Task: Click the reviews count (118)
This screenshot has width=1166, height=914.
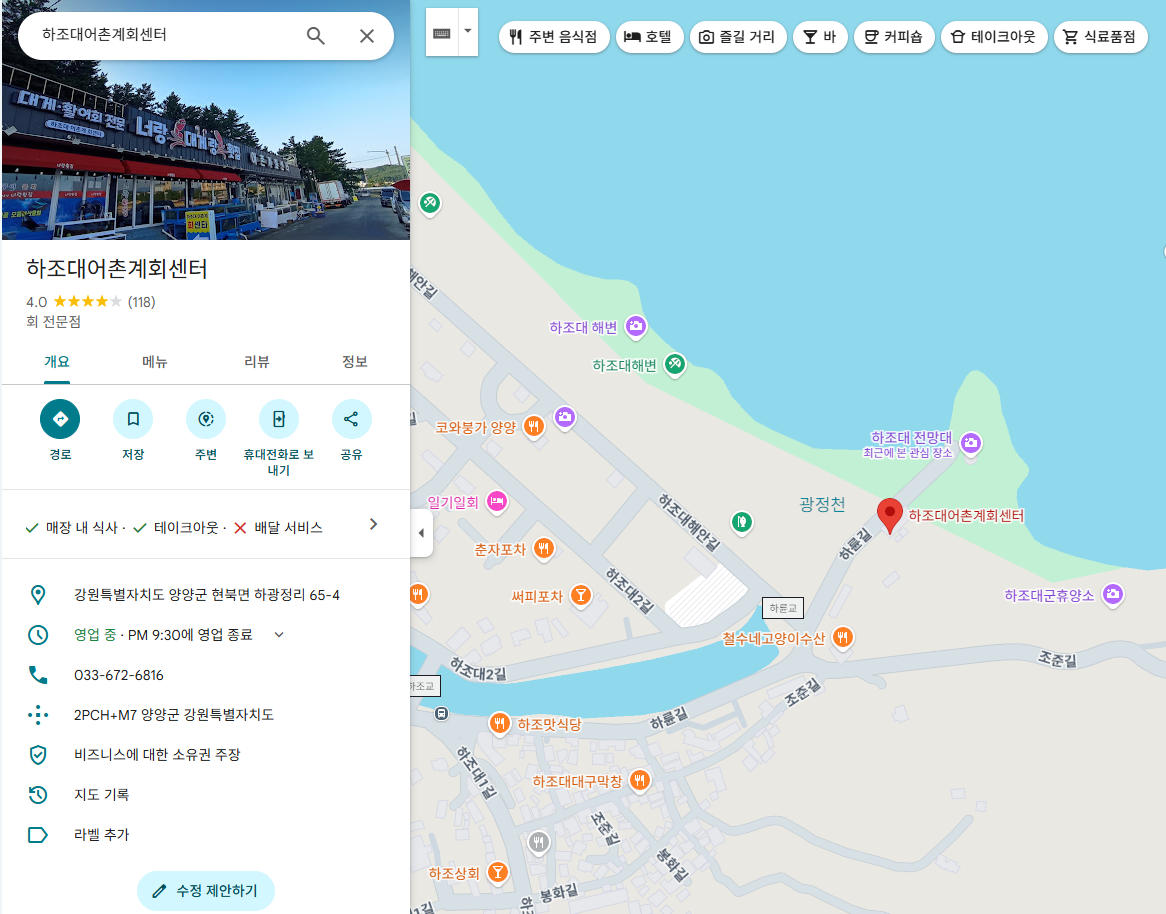Action: 141,302
